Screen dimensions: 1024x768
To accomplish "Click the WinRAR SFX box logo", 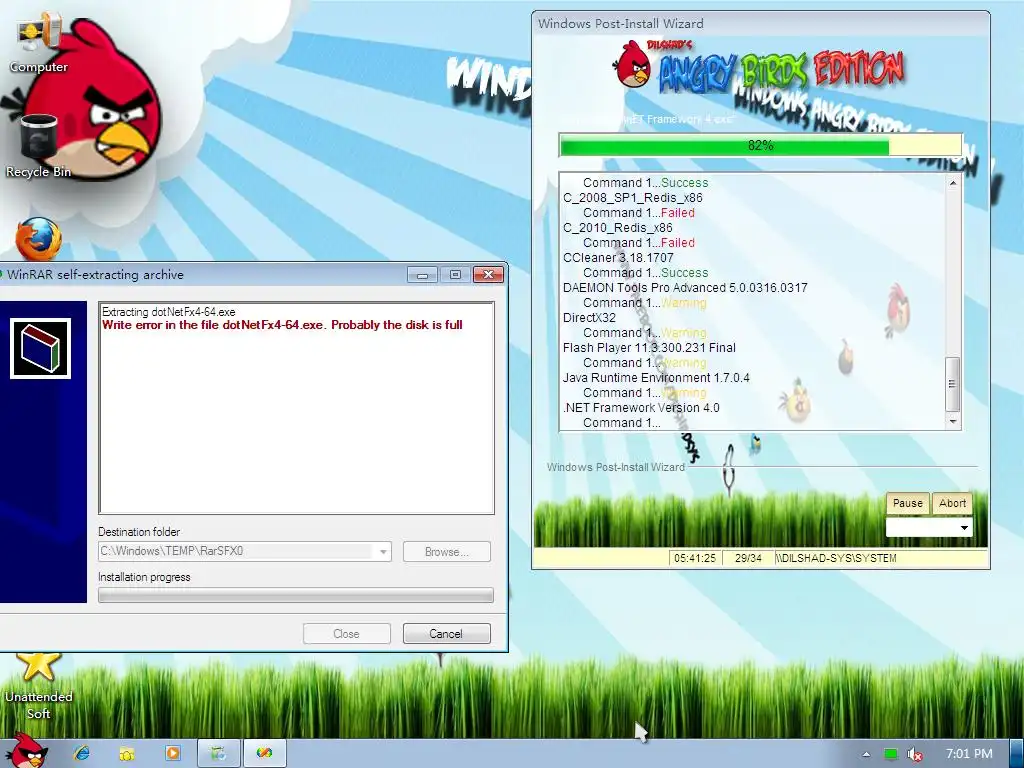I will click(x=40, y=348).
